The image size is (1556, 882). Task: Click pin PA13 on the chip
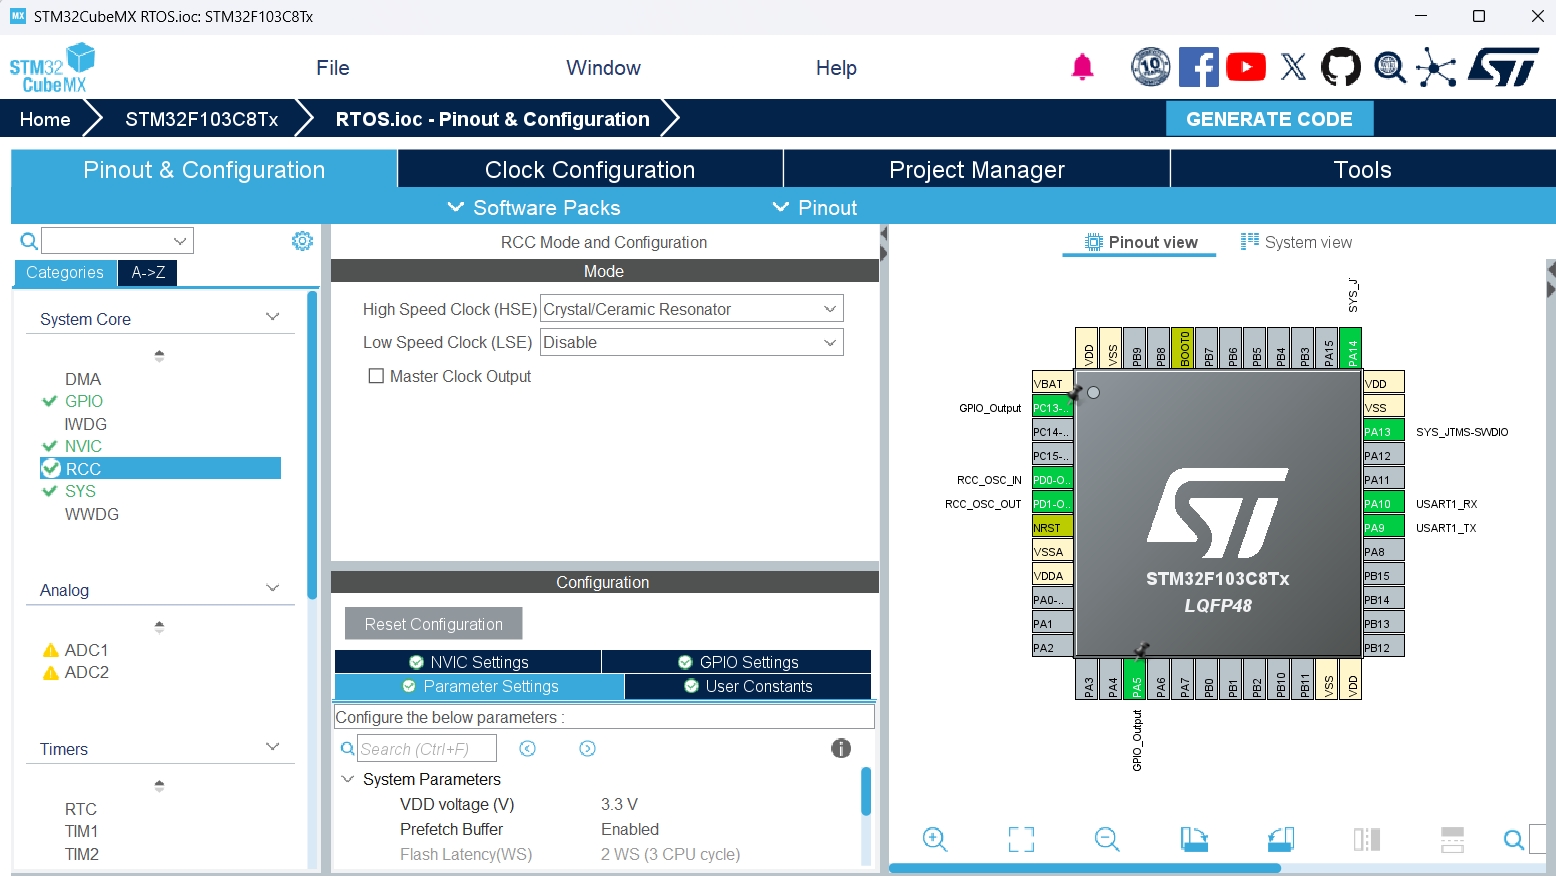tap(1384, 431)
